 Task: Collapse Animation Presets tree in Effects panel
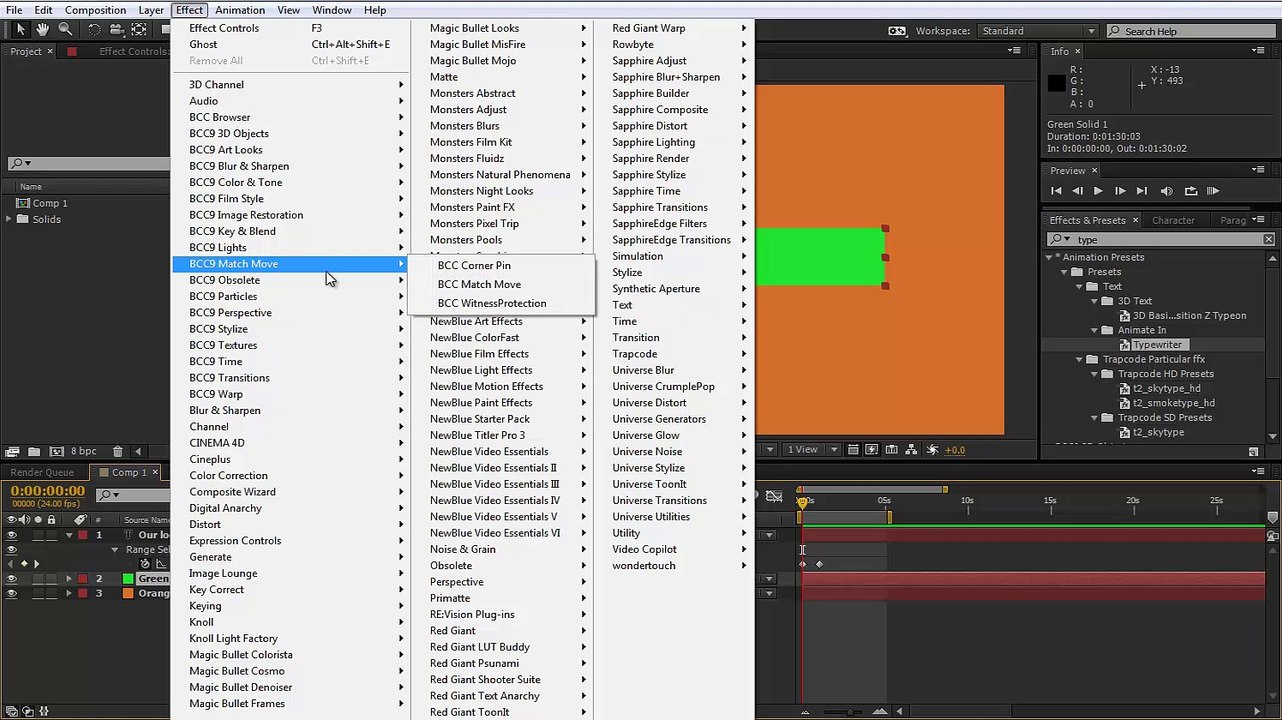[1049, 257]
